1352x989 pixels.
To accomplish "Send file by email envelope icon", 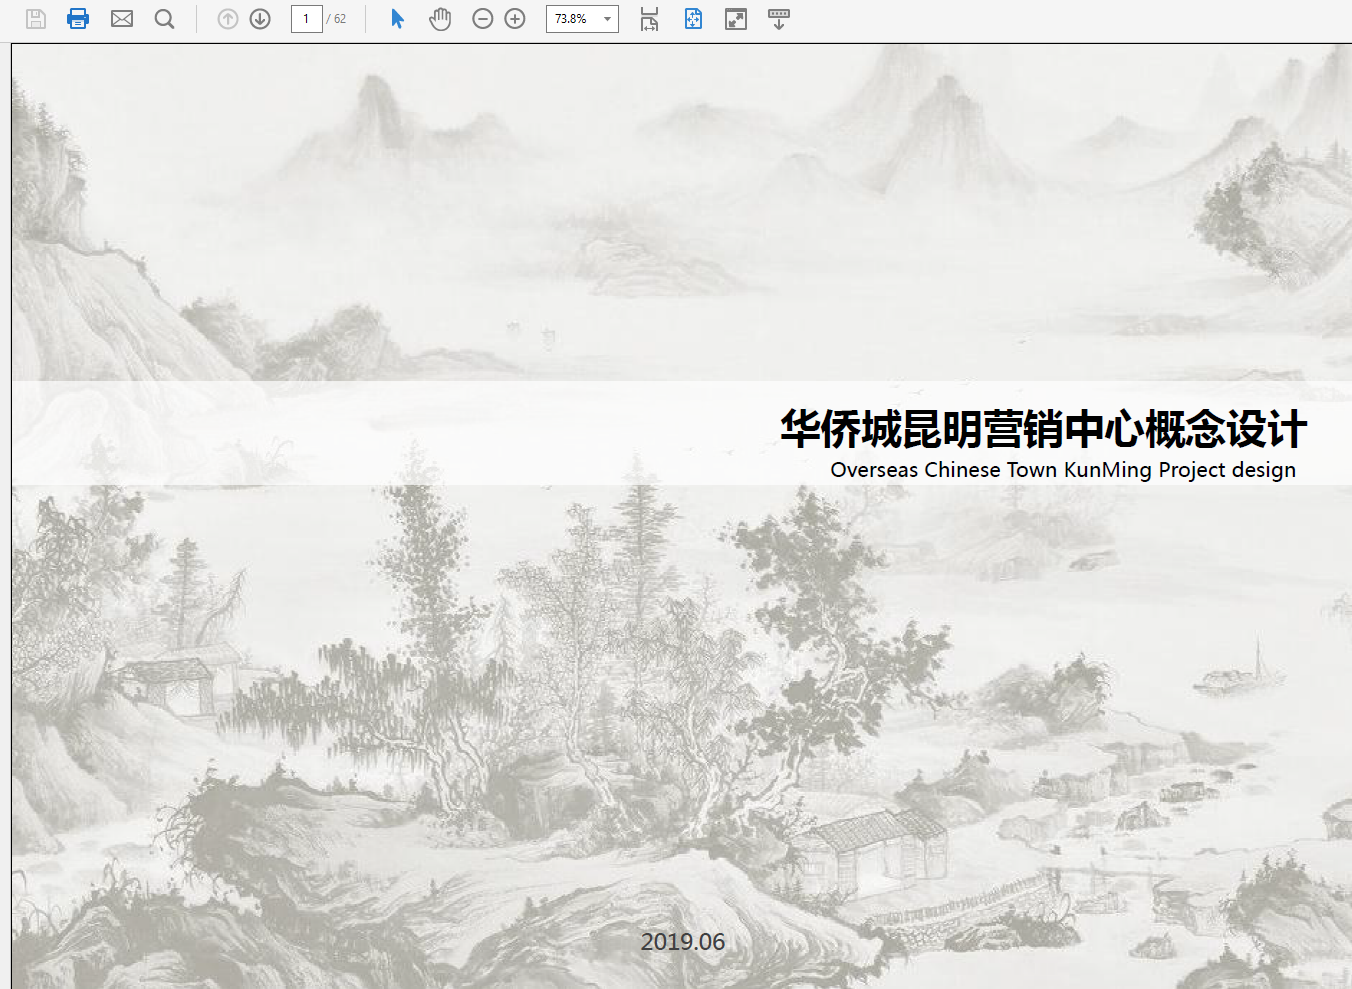I will [122, 19].
